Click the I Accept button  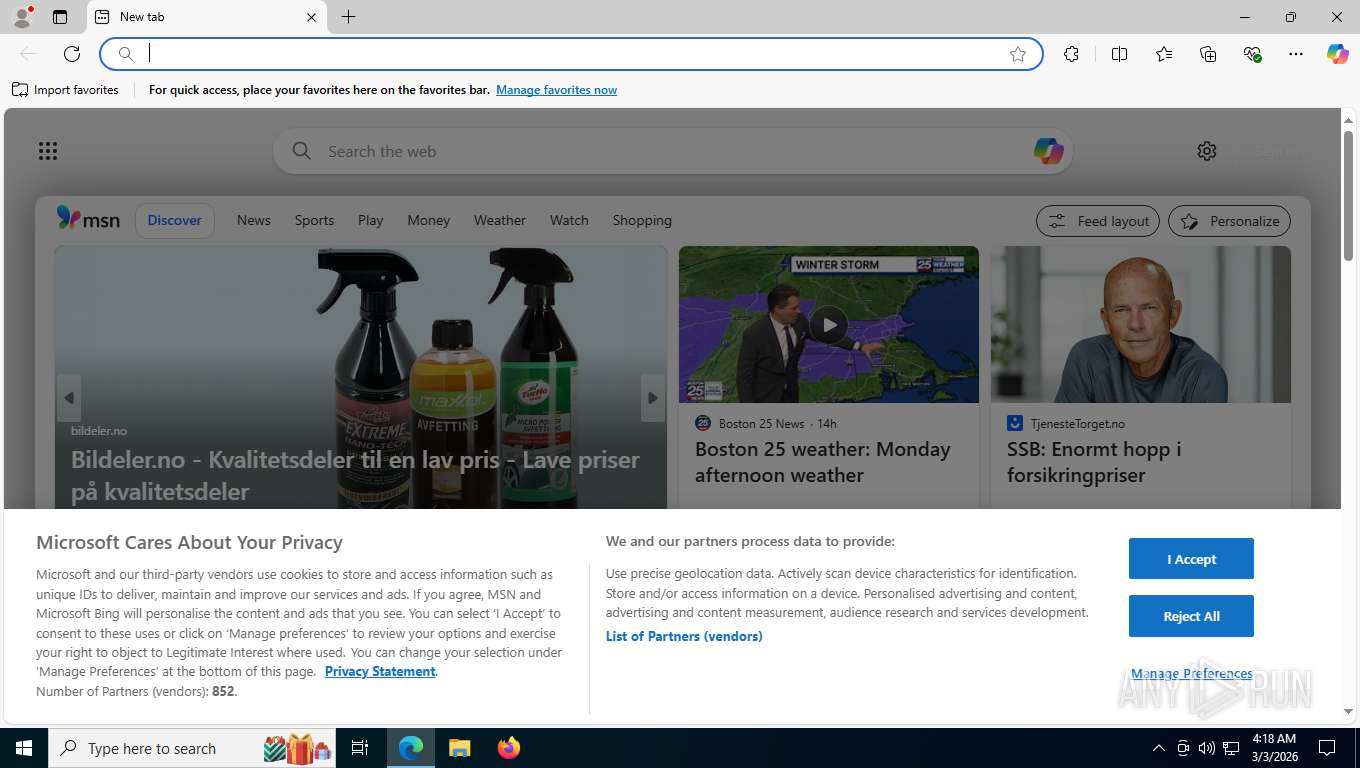coord(1191,559)
